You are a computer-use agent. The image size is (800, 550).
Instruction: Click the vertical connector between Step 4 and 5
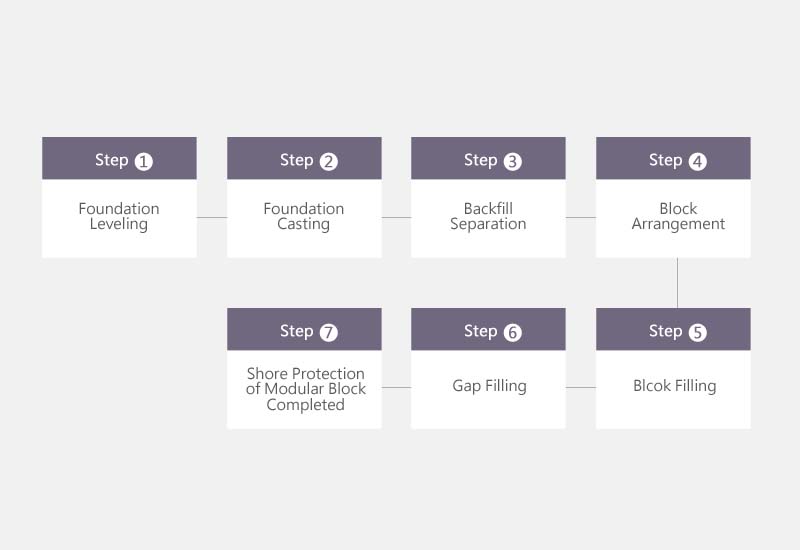(678, 283)
